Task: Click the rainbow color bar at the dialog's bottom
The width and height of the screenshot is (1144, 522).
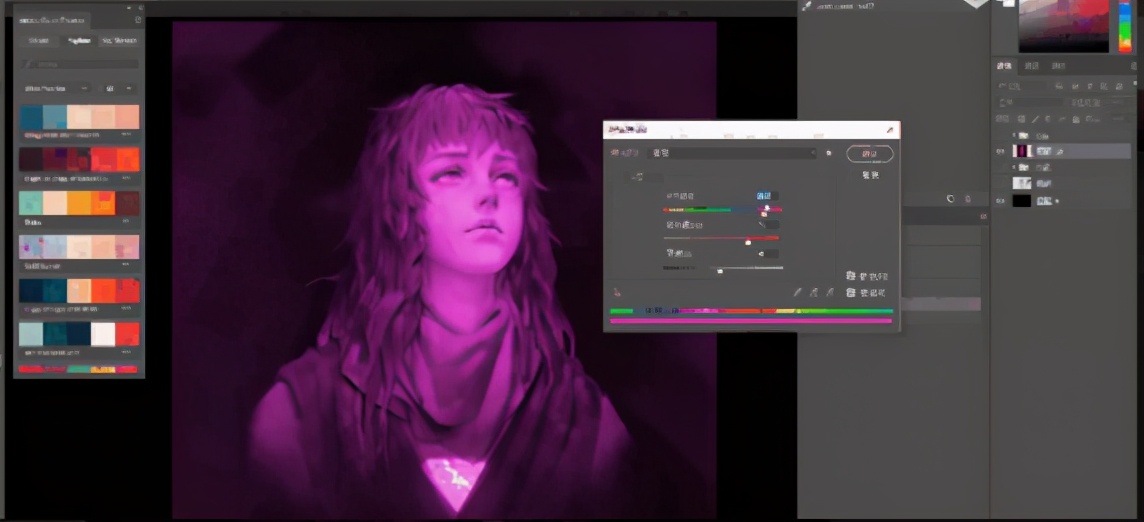Action: pos(751,311)
